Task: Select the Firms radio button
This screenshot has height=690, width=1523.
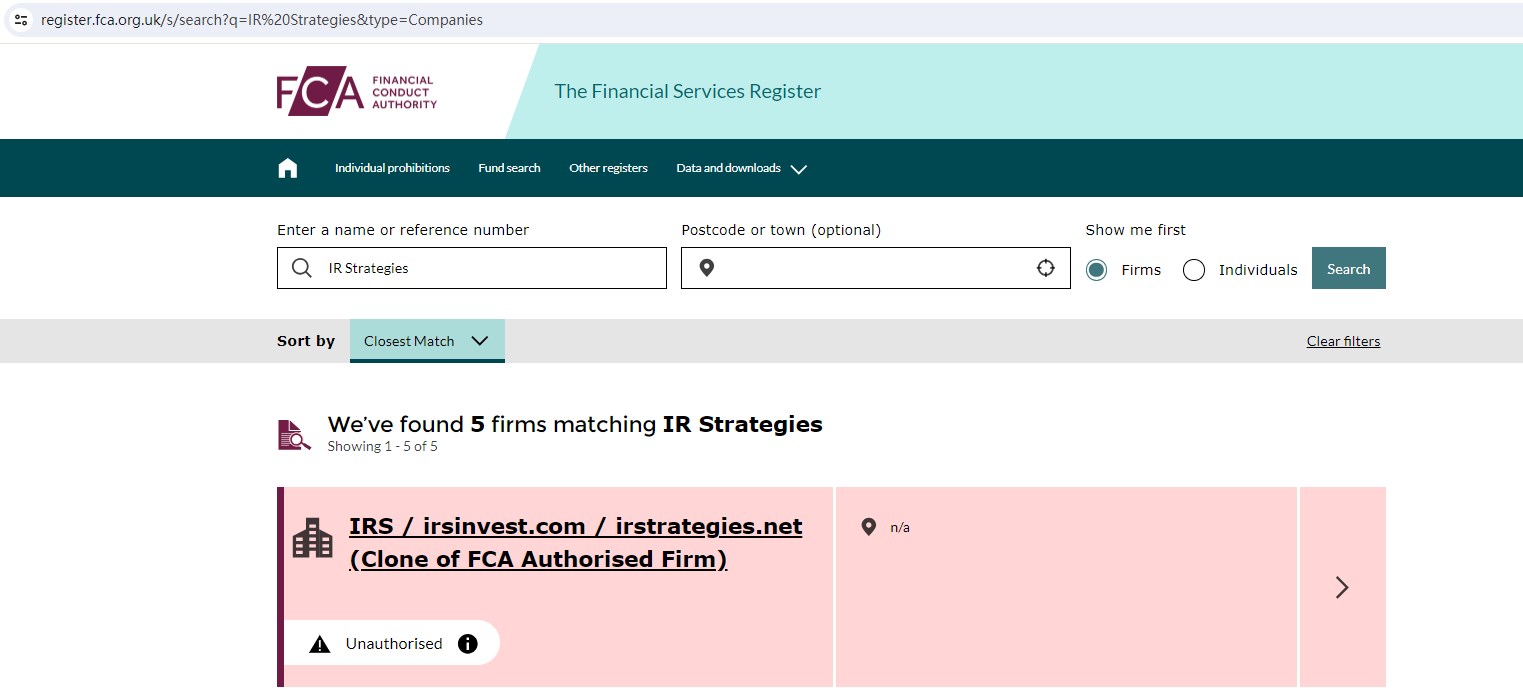Action: 1097,270
